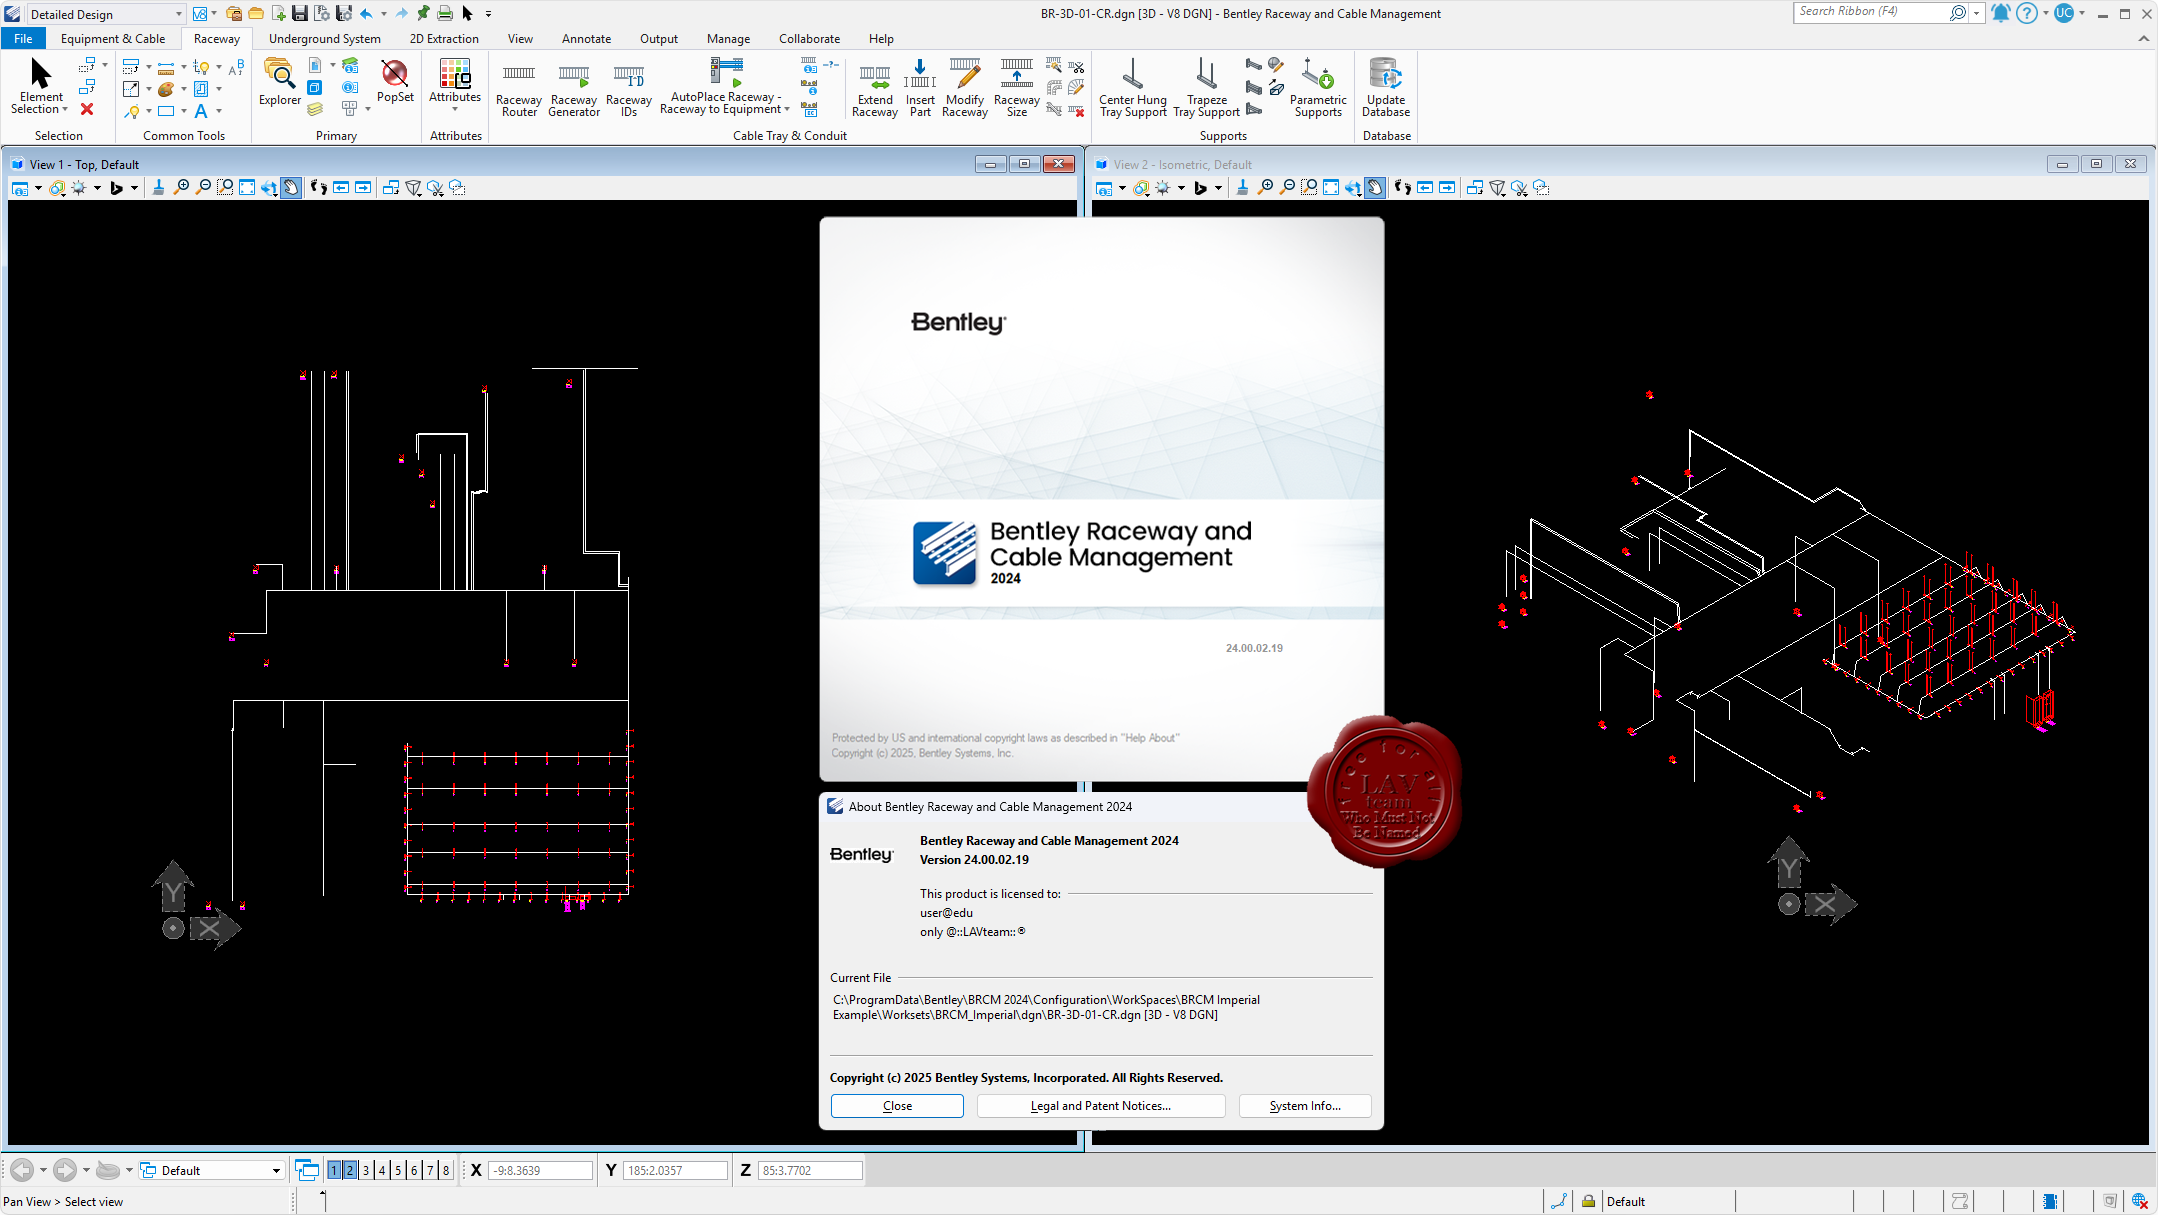Click the X coordinate field
This screenshot has height=1215, width=2158.
540,1170
